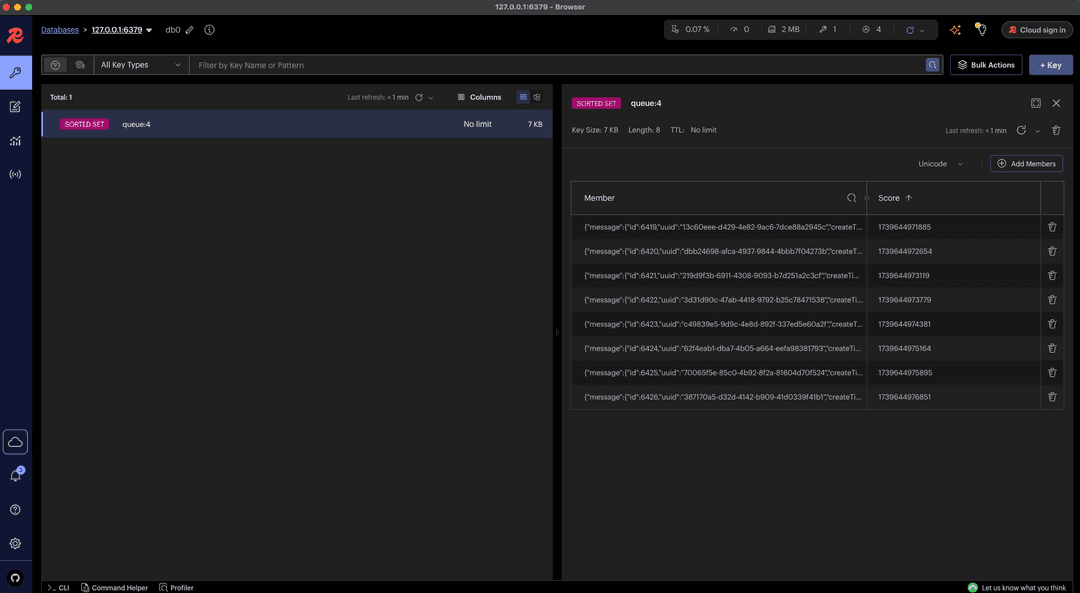Refresh the queue:4 key details
This screenshot has width=1080, height=593.
[x=1021, y=130]
